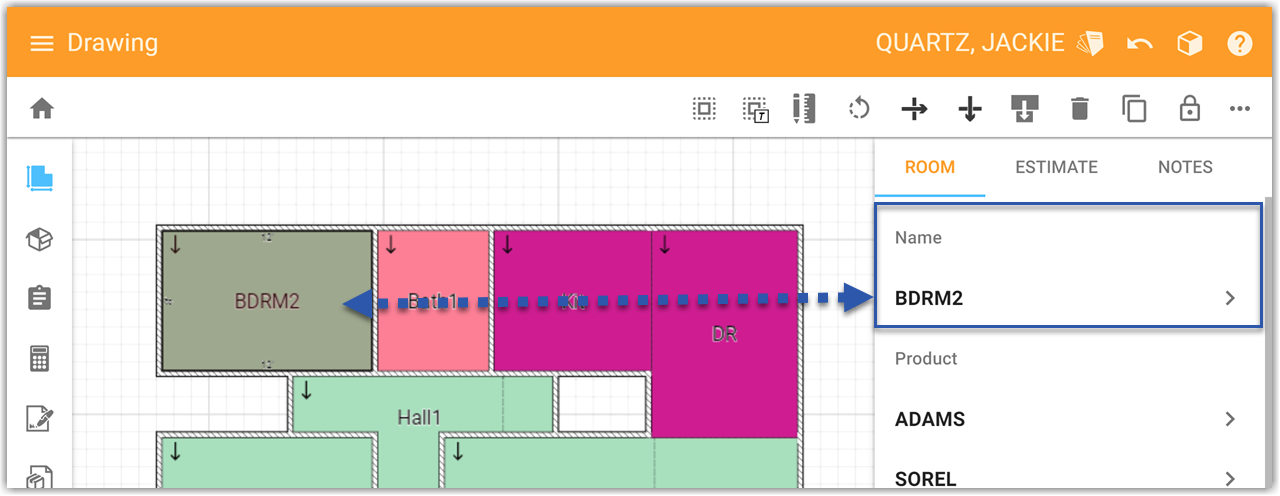This screenshot has width=1280, height=496.
Task: Open the hamburger main menu
Action: pos(41,44)
